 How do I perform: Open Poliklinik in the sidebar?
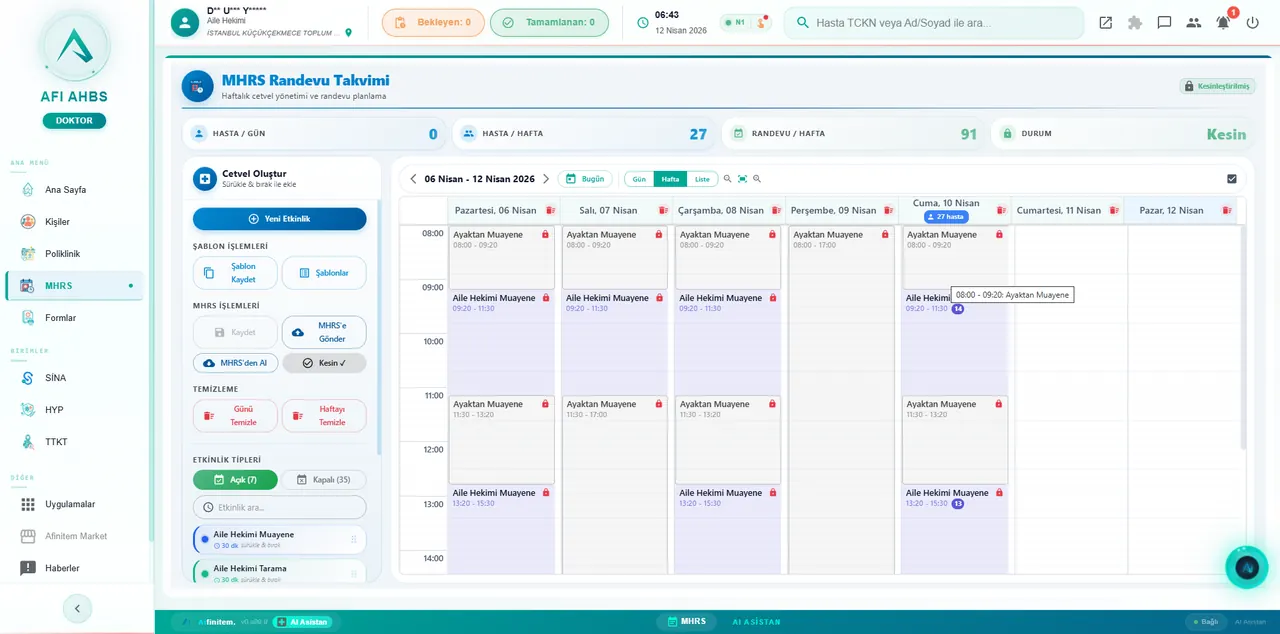coord(74,254)
